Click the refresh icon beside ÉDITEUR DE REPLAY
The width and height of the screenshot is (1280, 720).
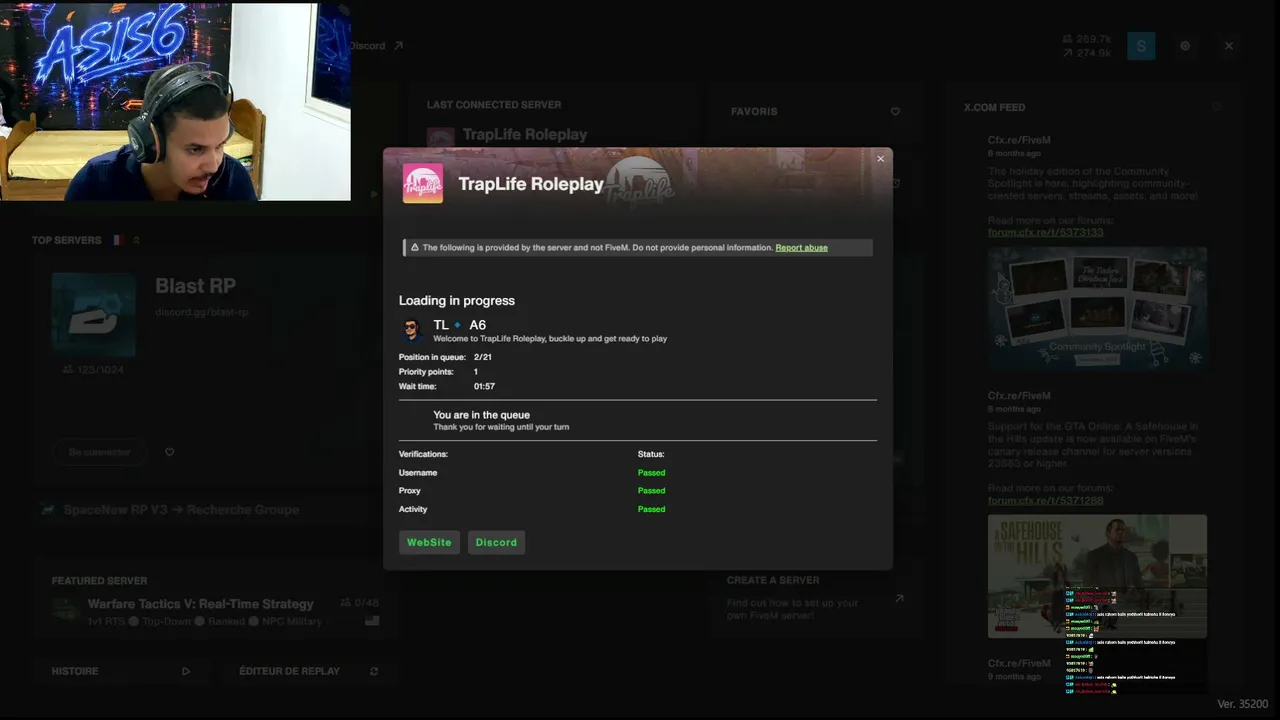coord(374,671)
